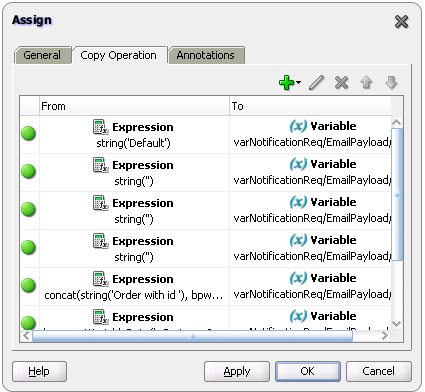Click the horizontal scrollbar right arrow
This screenshot has height=392, width=425.
point(385,336)
